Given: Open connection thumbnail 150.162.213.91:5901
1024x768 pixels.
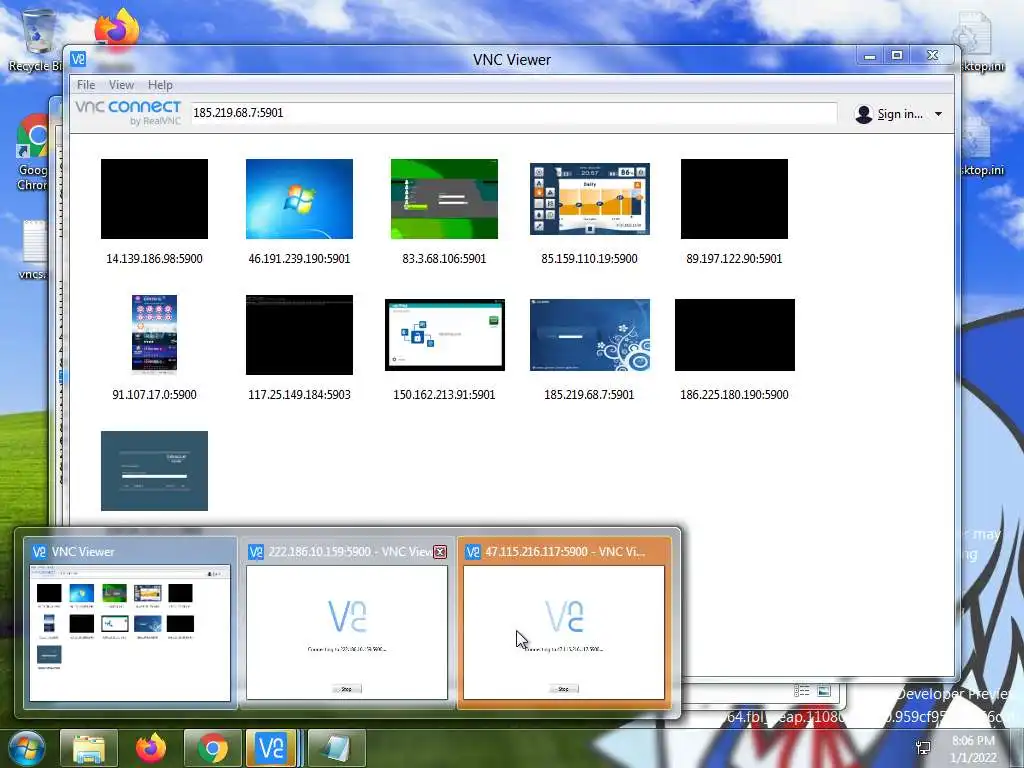Looking at the screenshot, I should (445, 335).
